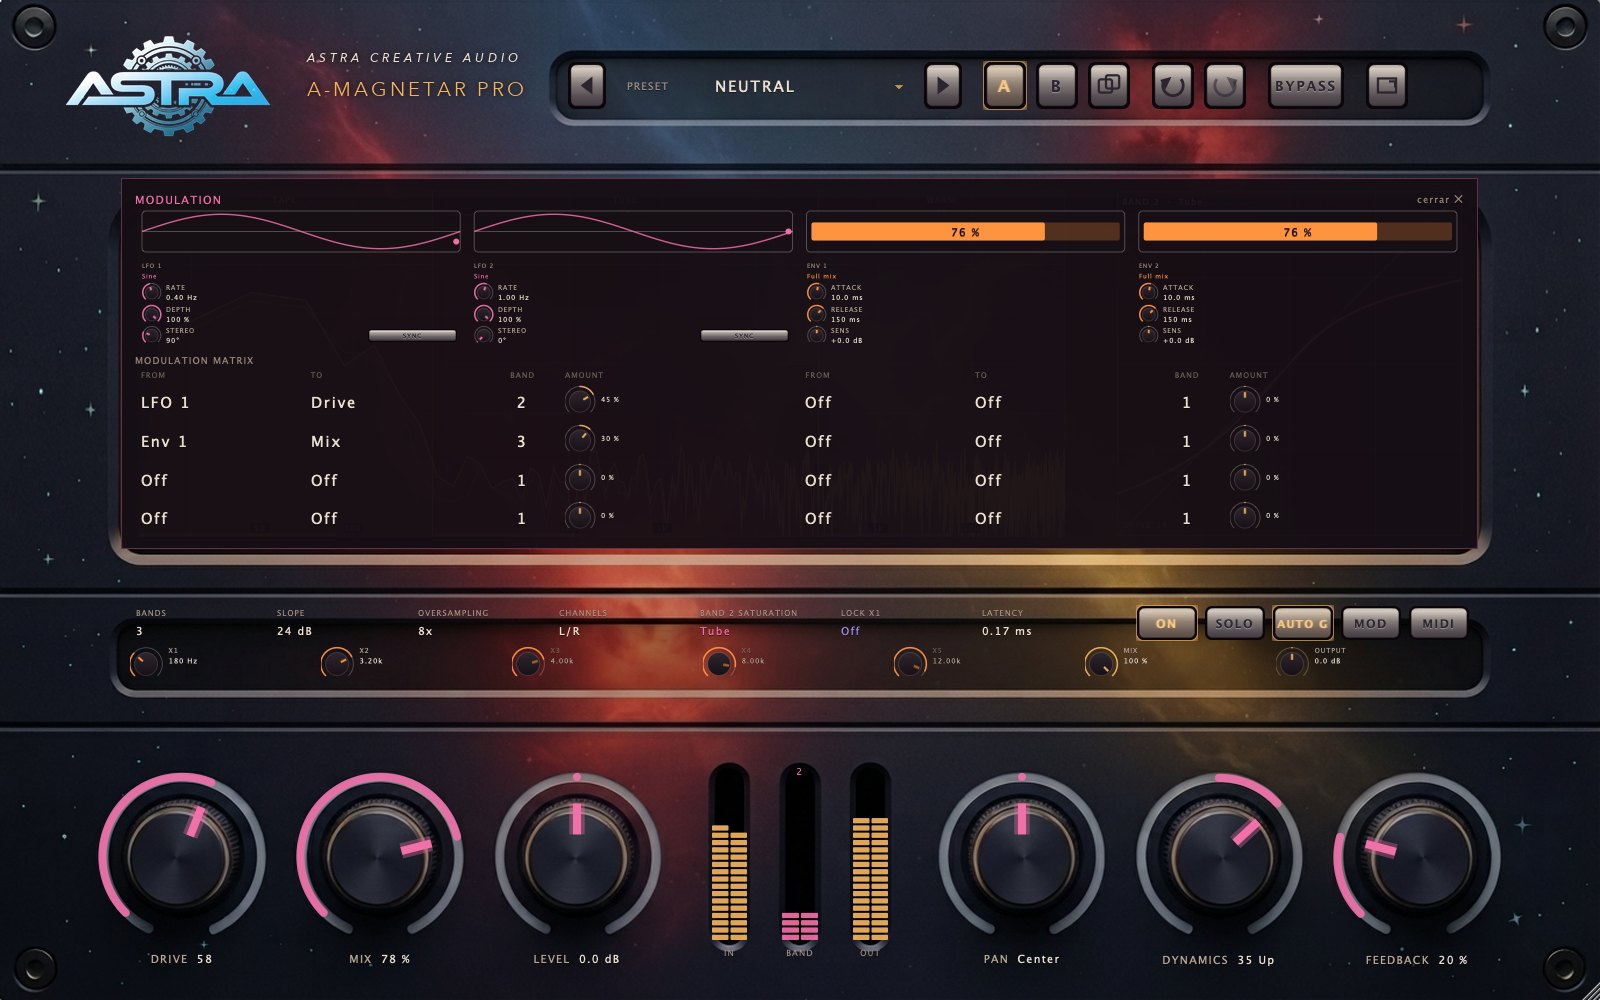The height and width of the screenshot is (1000, 1600).
Task: Enable SOLO for the band
Action: tap(1234, 623)
